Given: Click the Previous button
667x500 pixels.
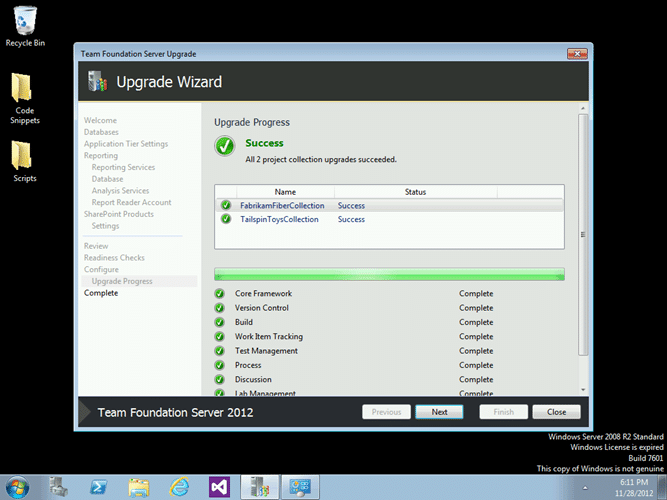Looking at the screenshot, I should 386,412.
